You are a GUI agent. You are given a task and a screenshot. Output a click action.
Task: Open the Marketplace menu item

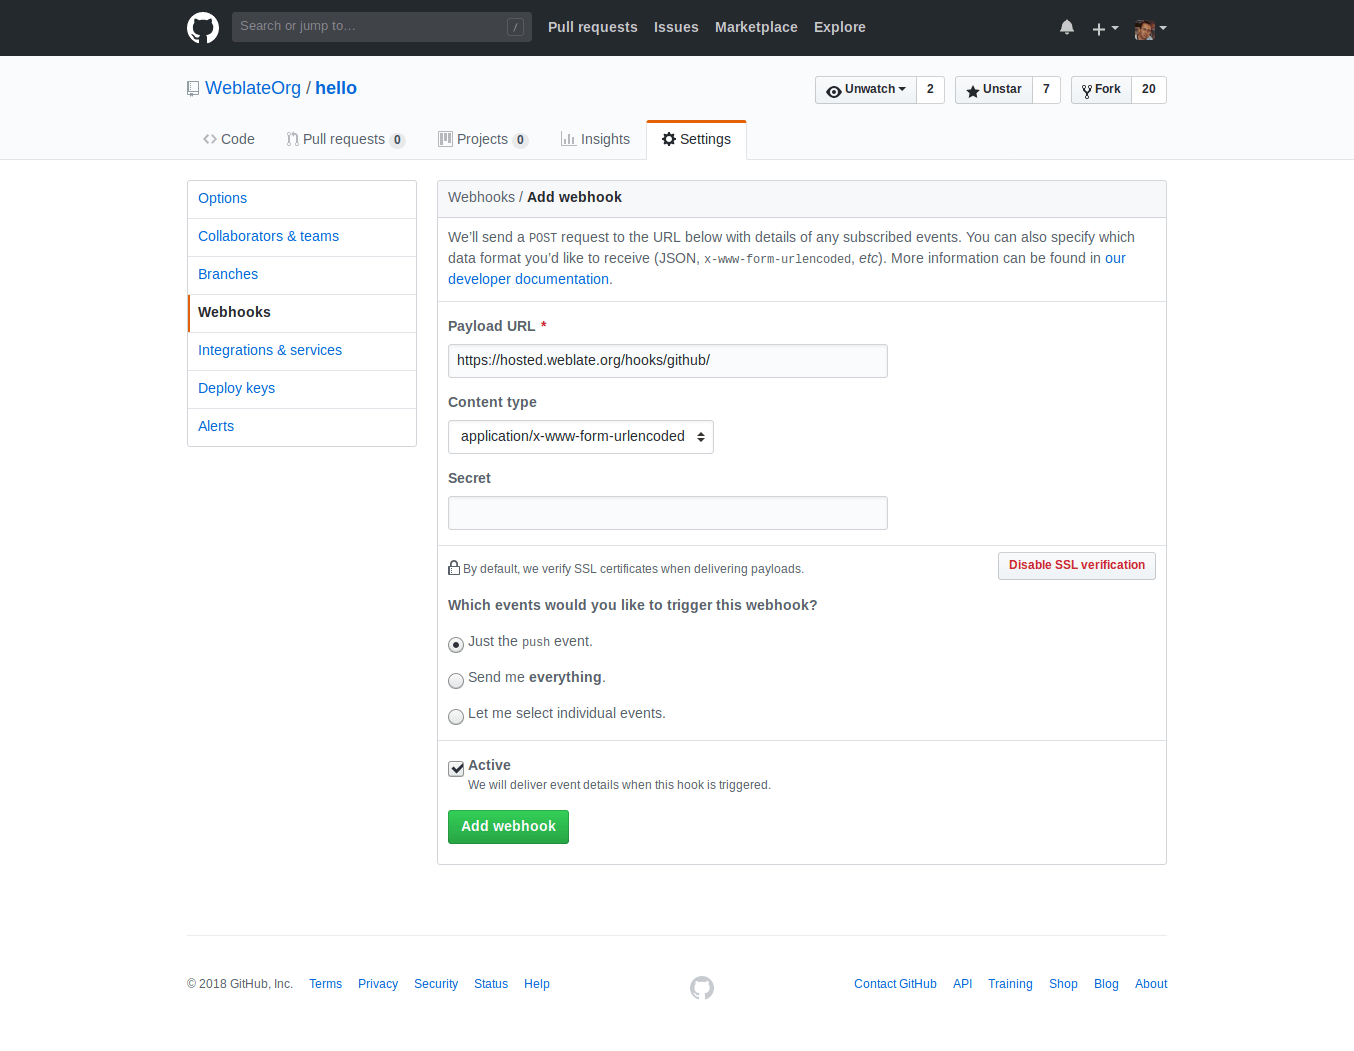coord(756,27)
